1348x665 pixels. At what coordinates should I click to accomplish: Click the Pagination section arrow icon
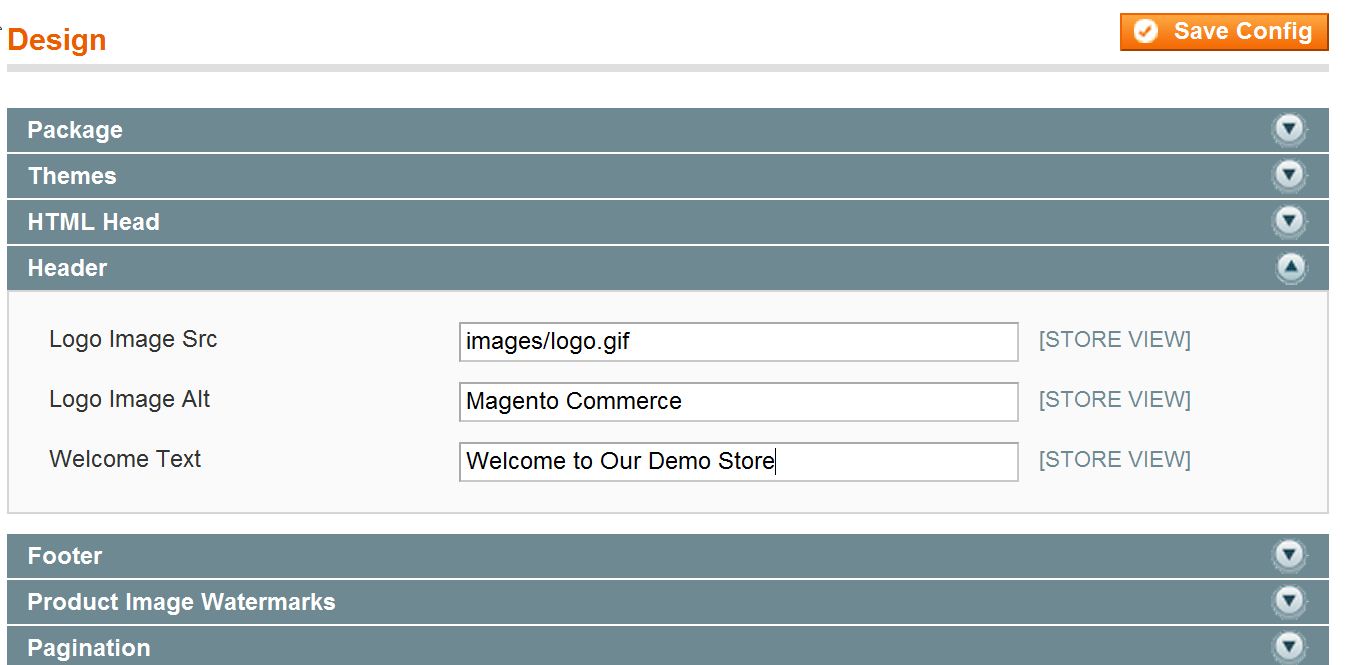1289,647
